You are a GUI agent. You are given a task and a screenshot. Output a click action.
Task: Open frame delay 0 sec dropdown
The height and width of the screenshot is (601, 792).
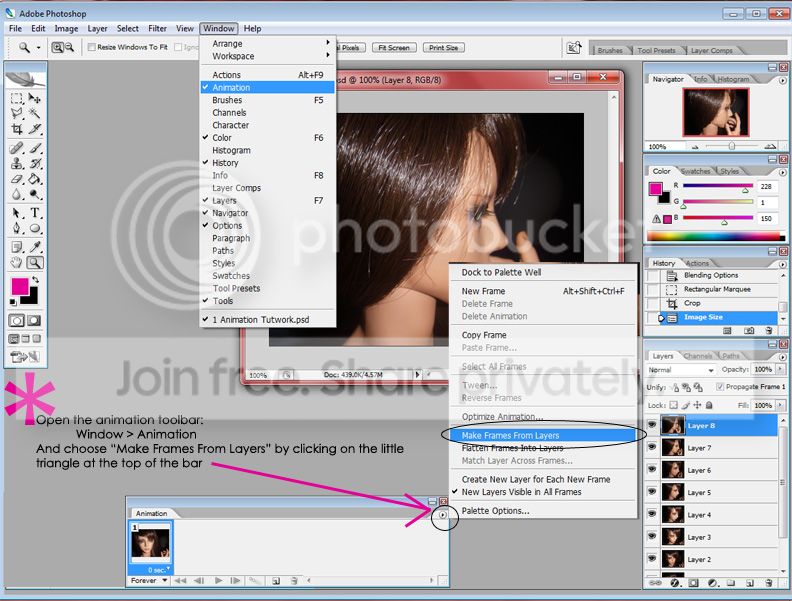click(159, 570)
